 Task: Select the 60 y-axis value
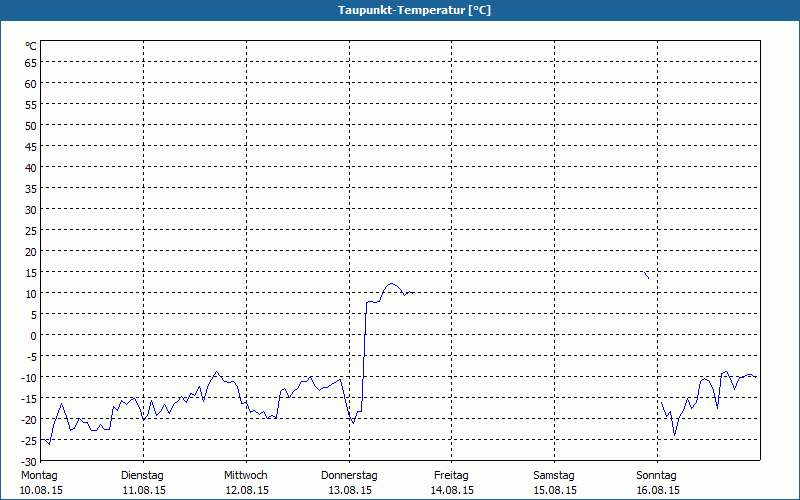[31, 84]
